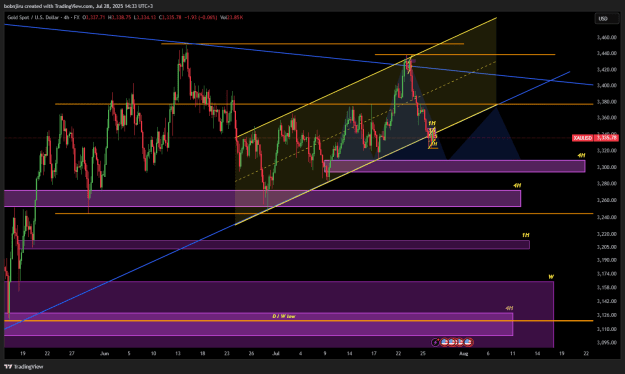Click the Vol 23.85K legend value
The height and width of the screenshot is (374, 625).
point(232,18)
